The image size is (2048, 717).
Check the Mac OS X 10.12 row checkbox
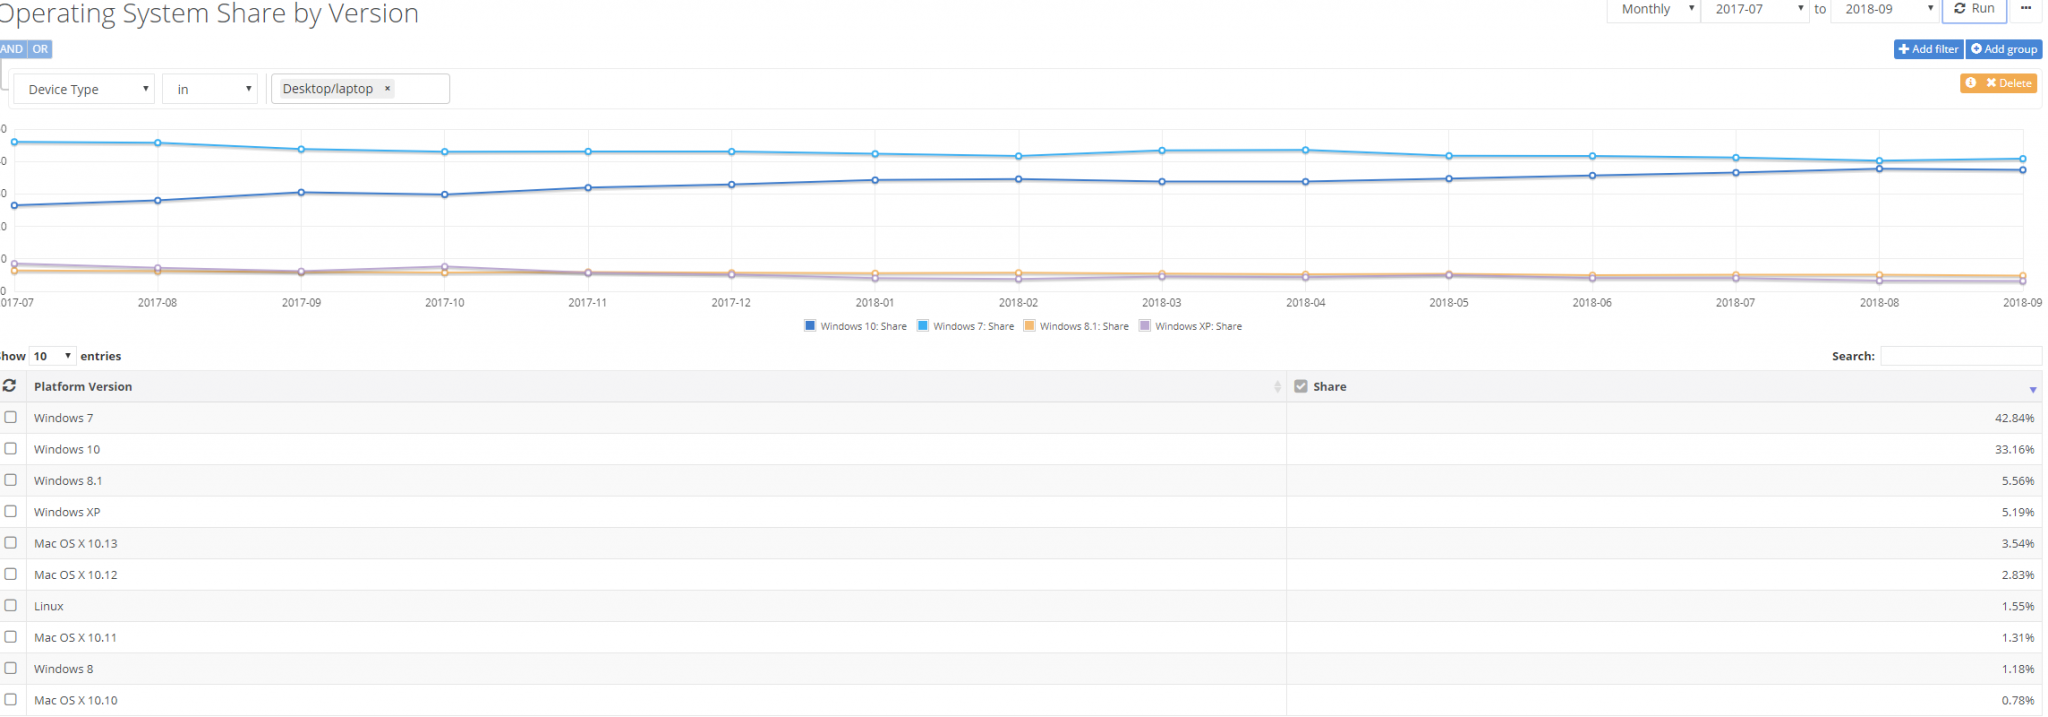coord(11,574)
